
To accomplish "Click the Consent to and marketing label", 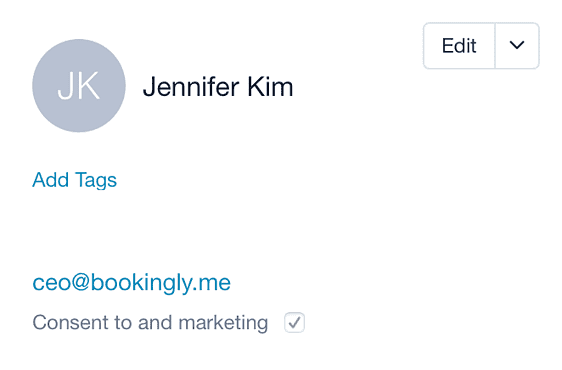I will (150, 322).
